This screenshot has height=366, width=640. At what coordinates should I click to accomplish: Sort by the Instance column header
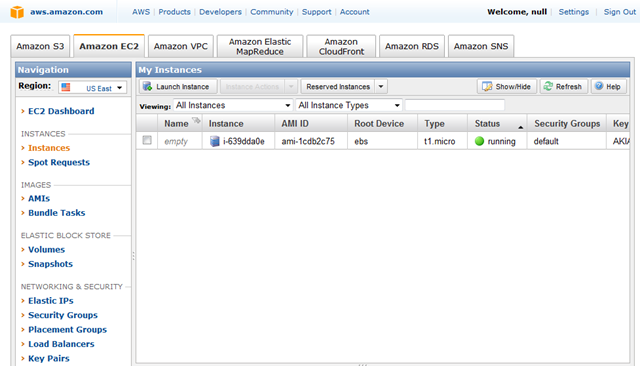238,124
